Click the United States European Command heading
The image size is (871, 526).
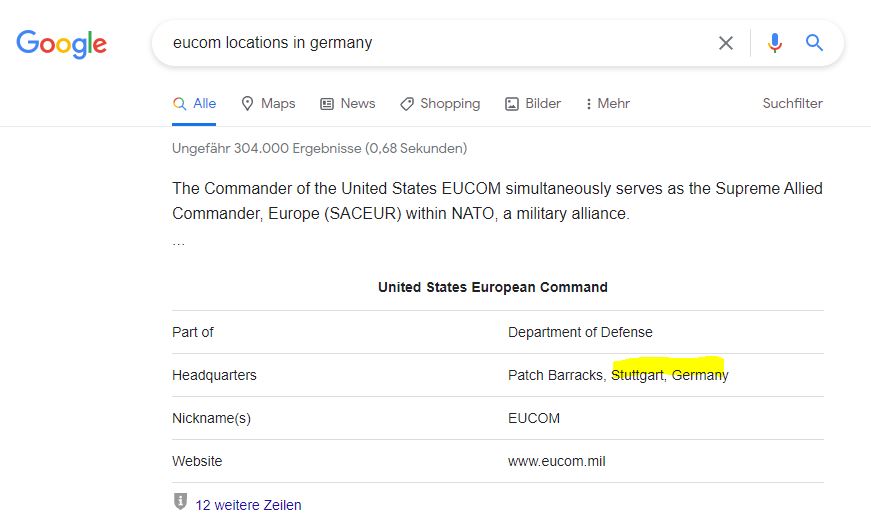point(493,287)
